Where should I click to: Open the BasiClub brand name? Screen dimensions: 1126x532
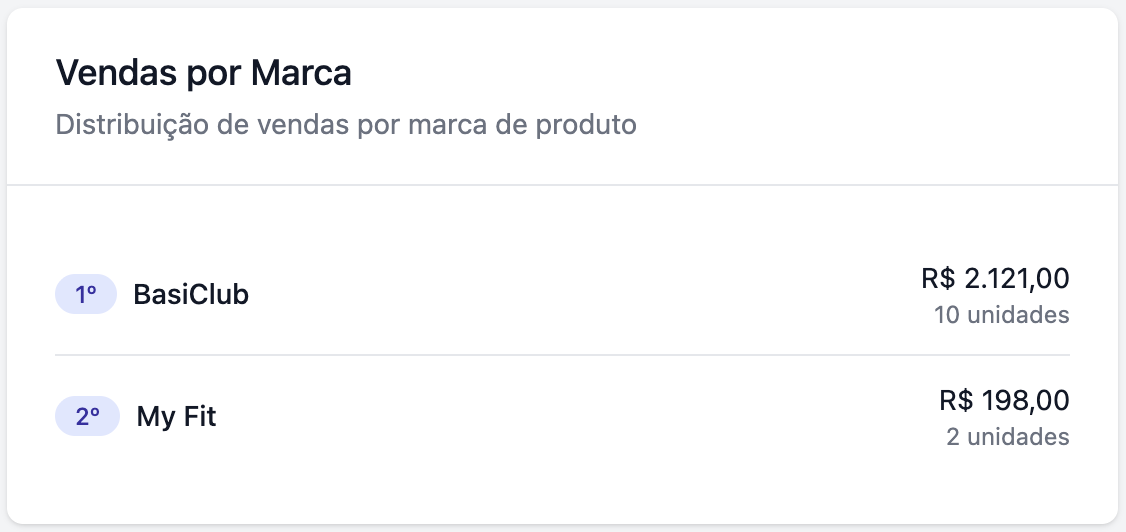click(x=191, y=295)
